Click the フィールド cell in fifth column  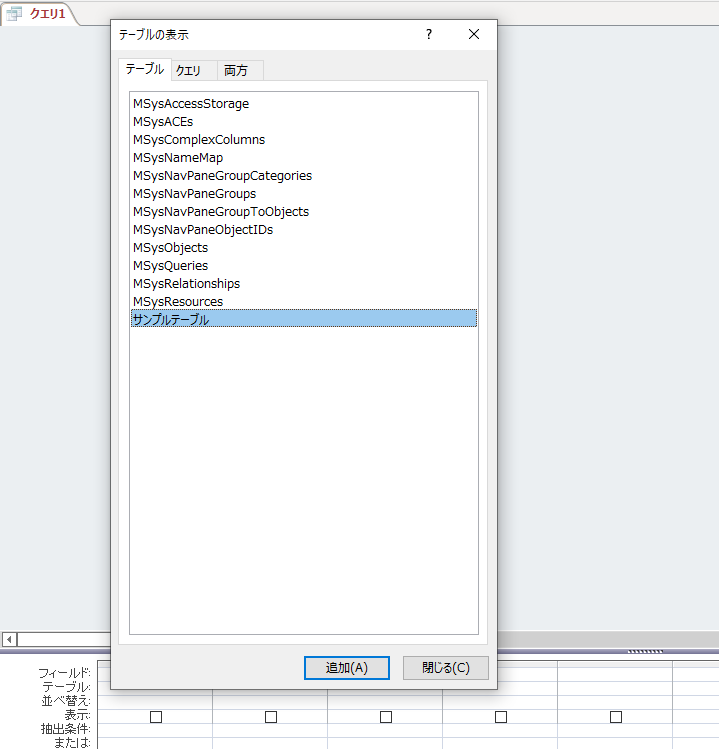[615, 674]
